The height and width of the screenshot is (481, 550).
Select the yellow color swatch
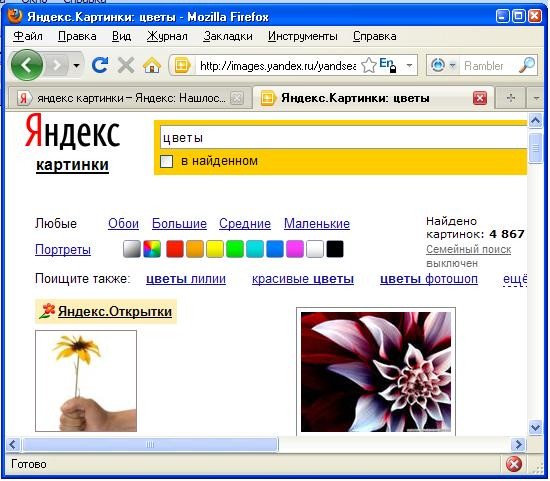pyautogui.click(x=215, y=249)
